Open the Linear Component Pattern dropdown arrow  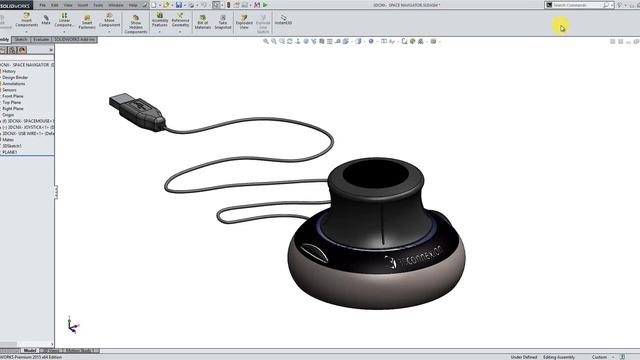point(64,31)
